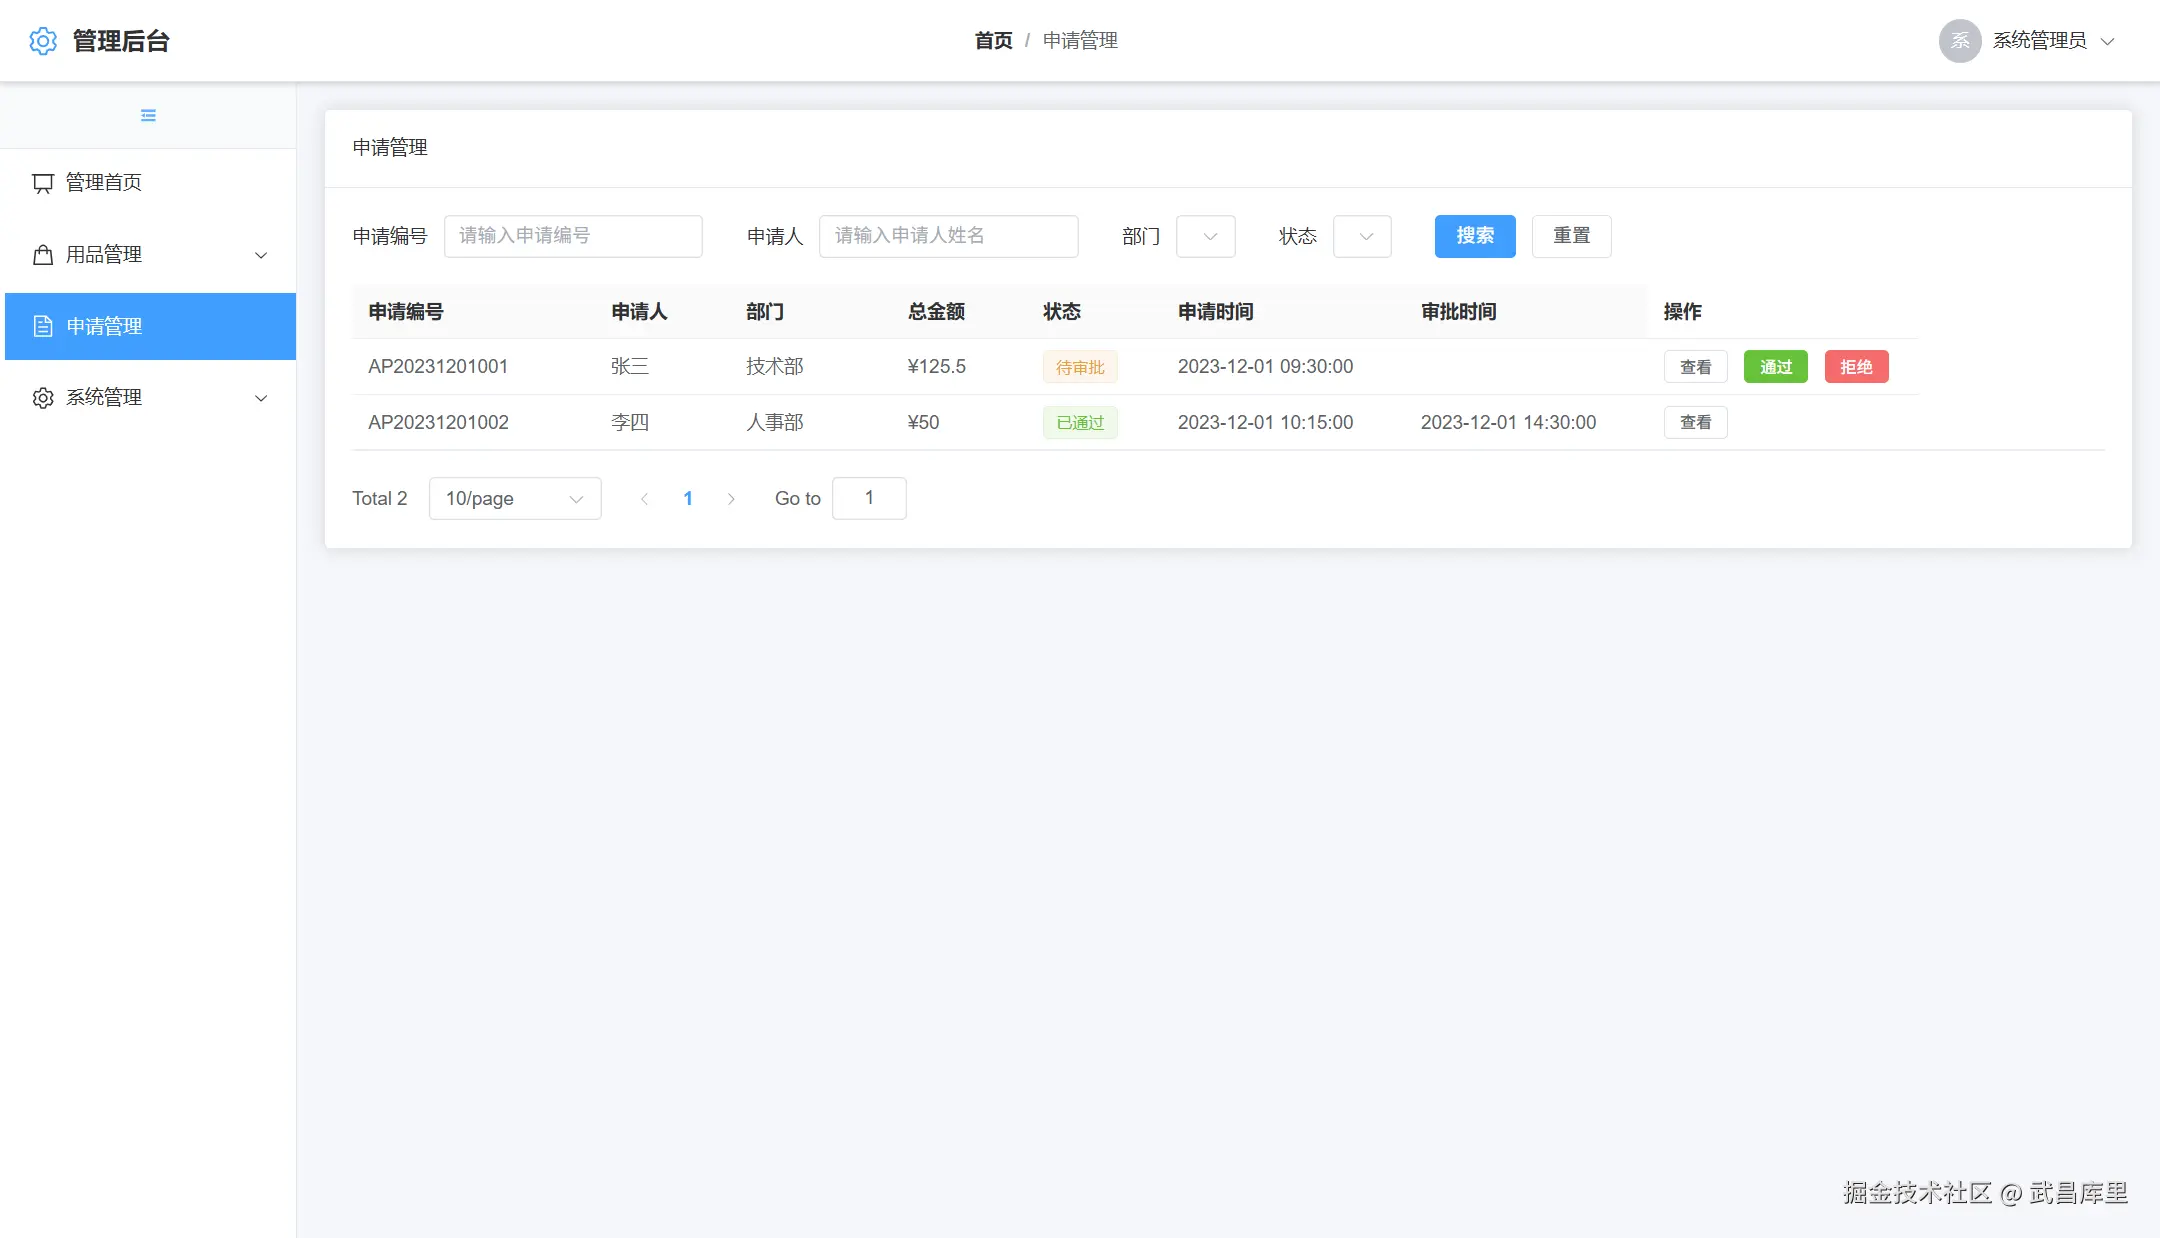Focus the 申请编号 input field
This screenshot has width=2160, height=1238.
pos(573,236)
